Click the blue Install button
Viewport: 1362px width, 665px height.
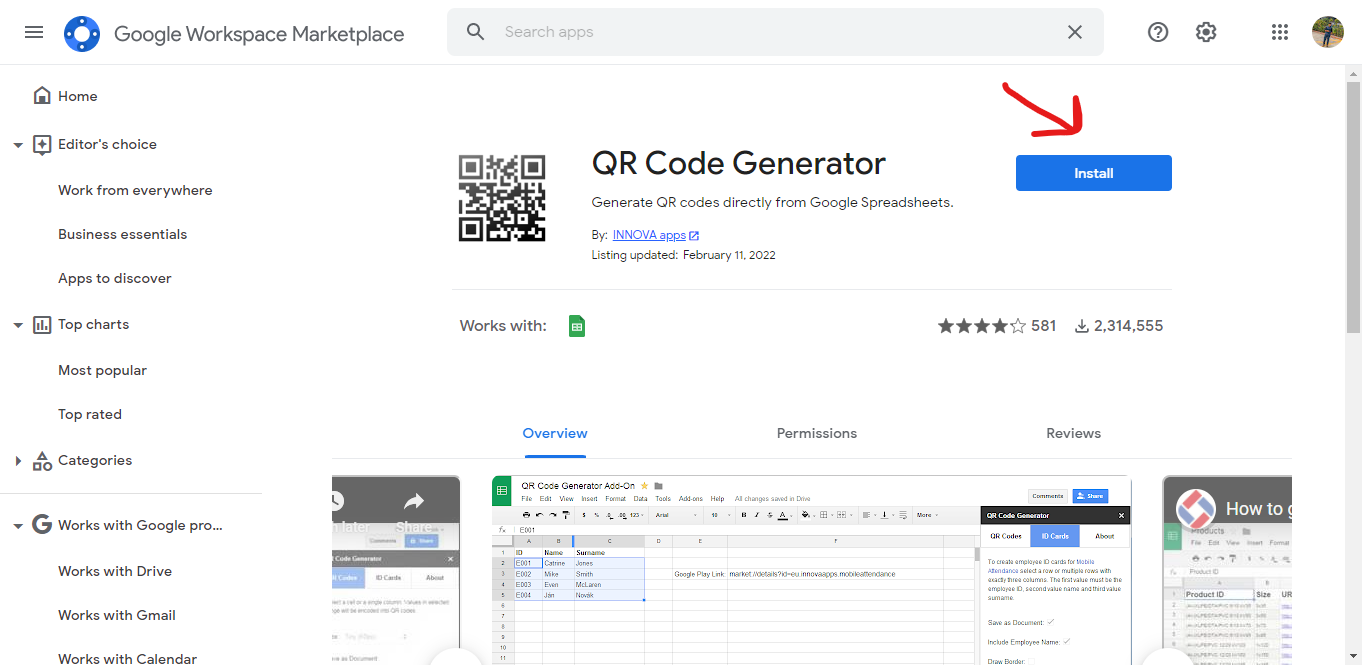coord(1093,173)
